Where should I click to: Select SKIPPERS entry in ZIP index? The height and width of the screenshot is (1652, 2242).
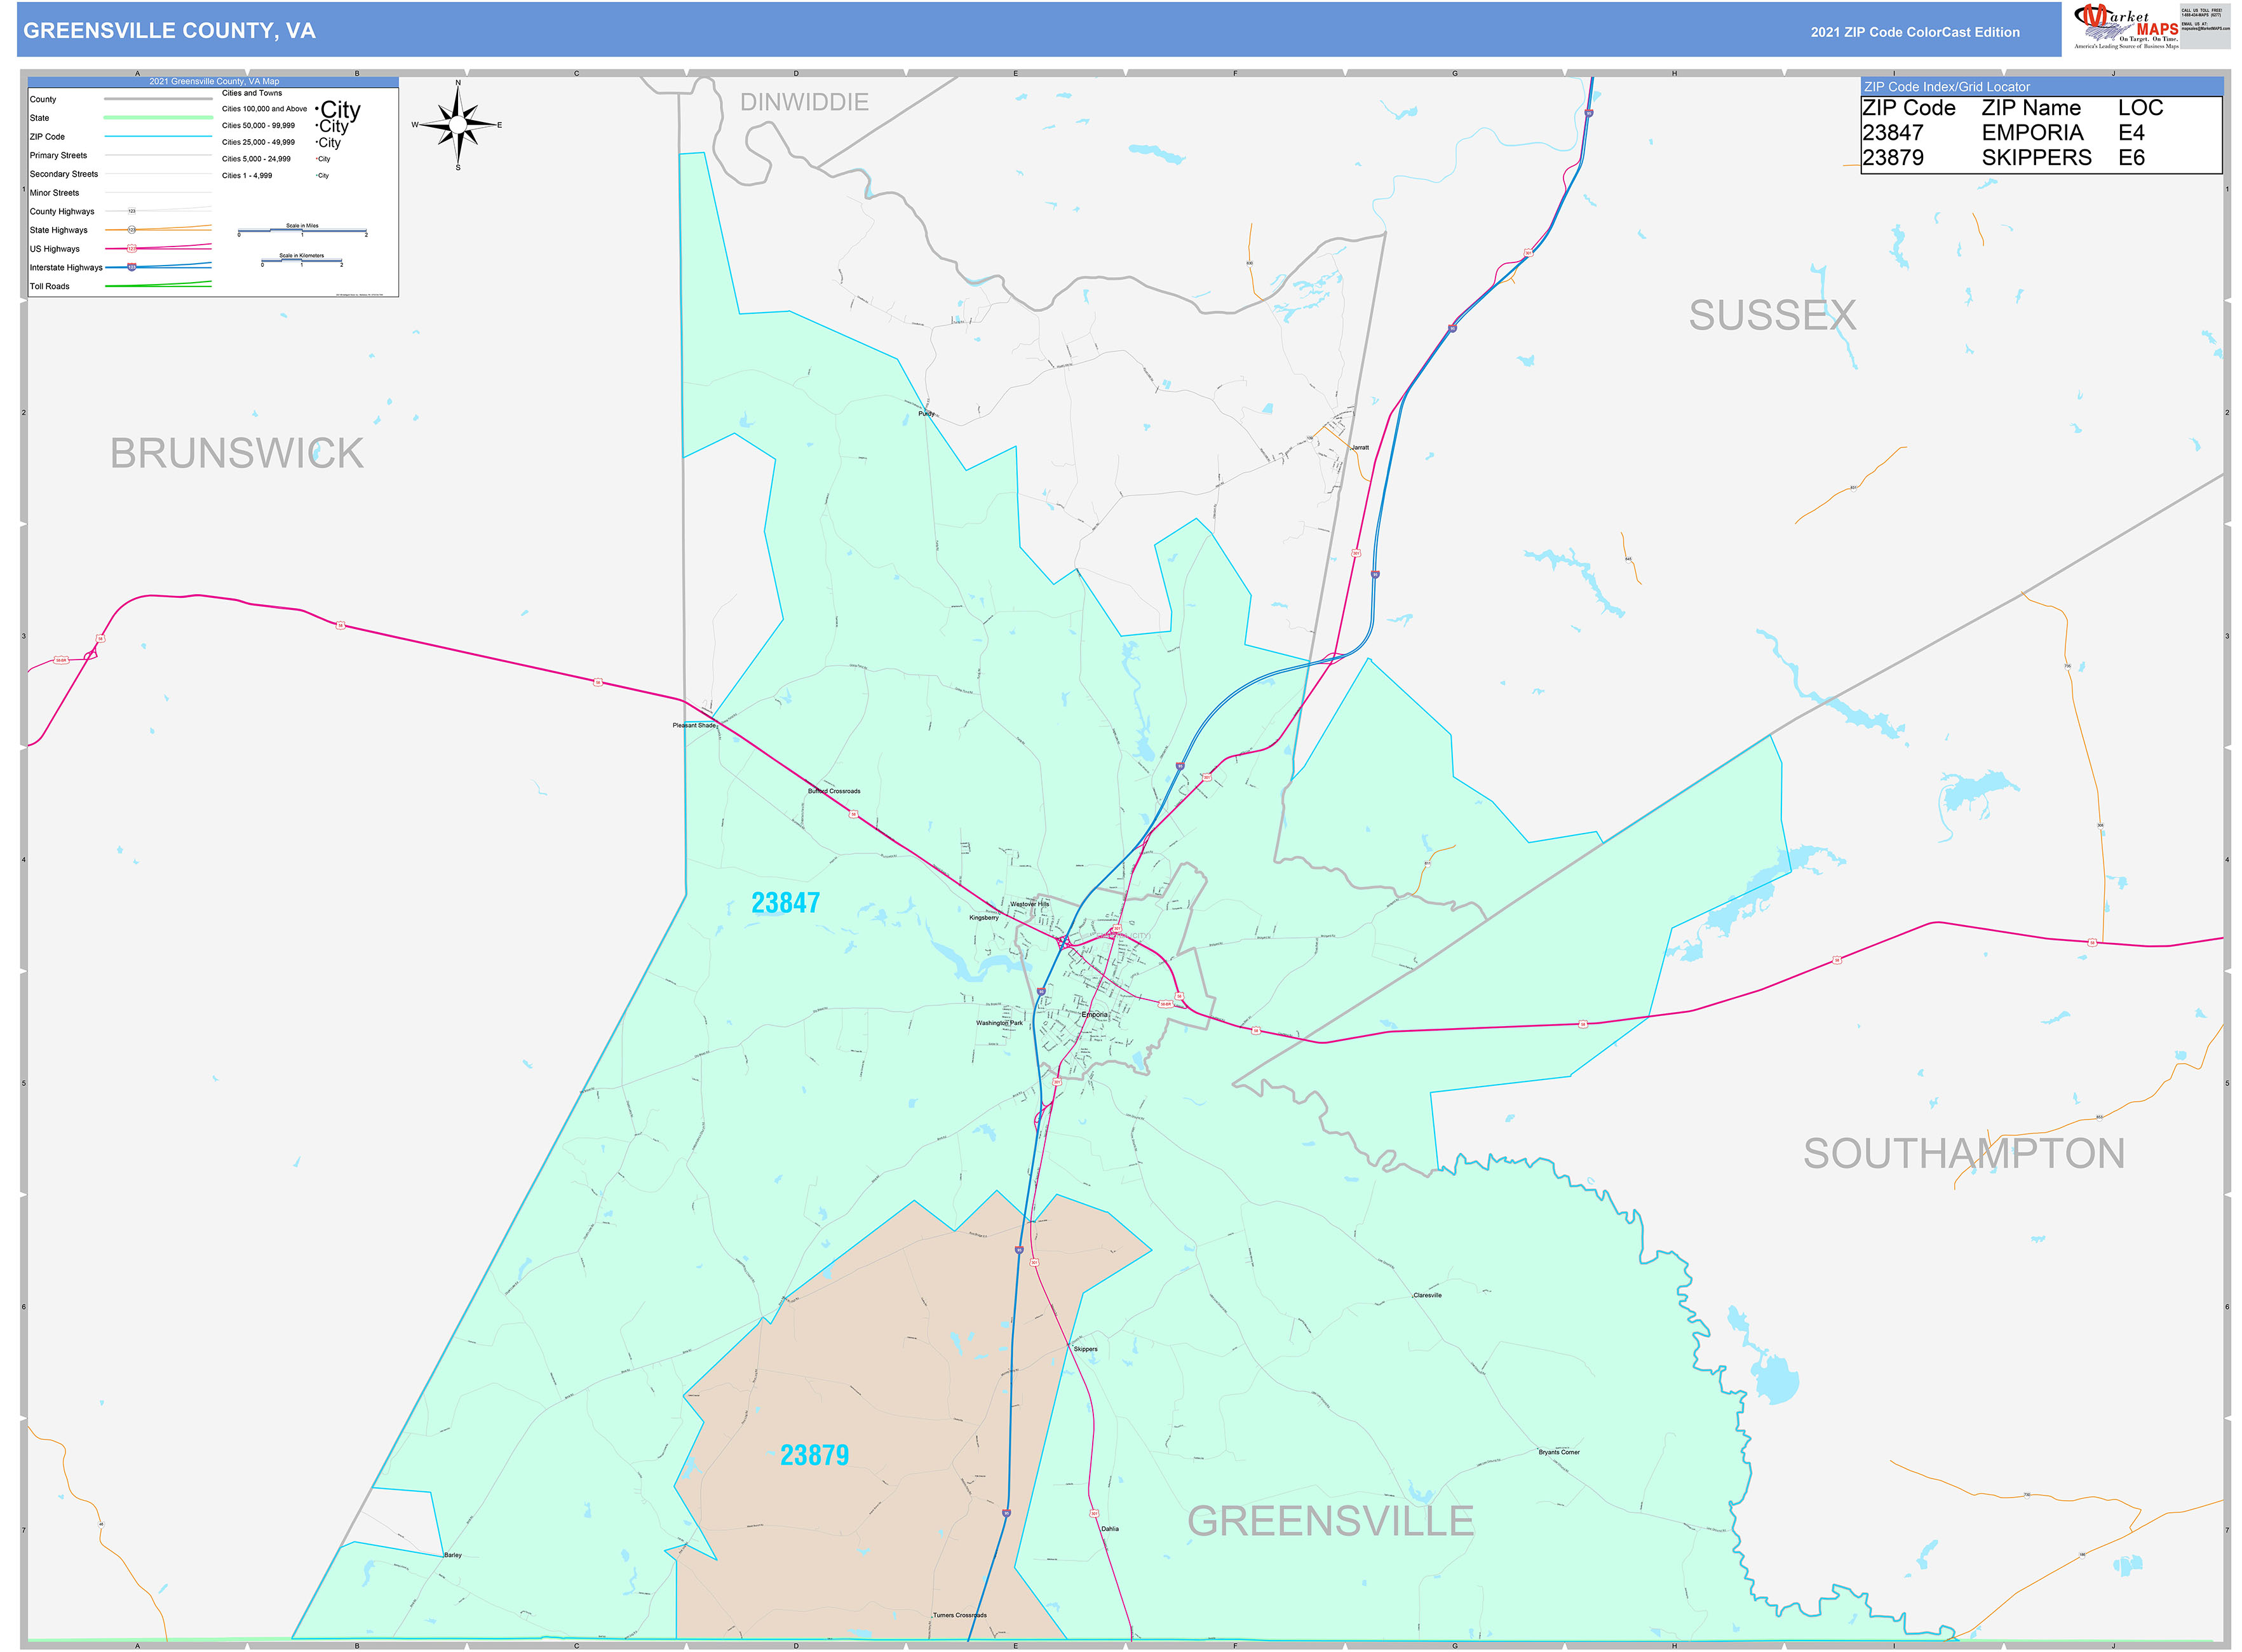2035,158
